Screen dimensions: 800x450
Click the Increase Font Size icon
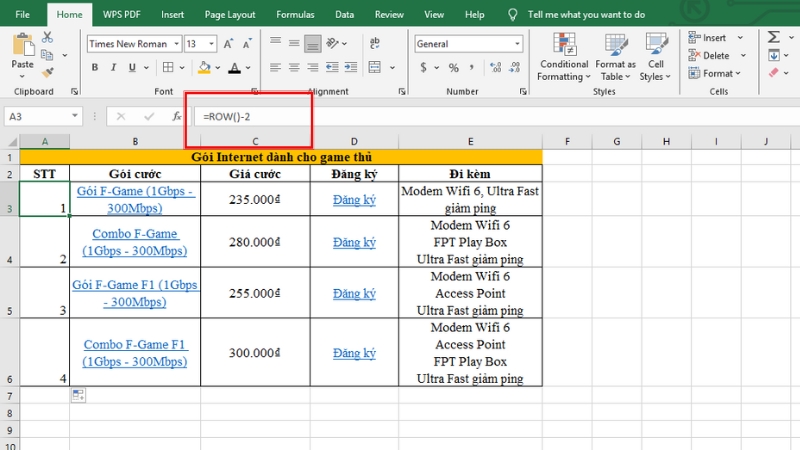(x=229, y=44)
